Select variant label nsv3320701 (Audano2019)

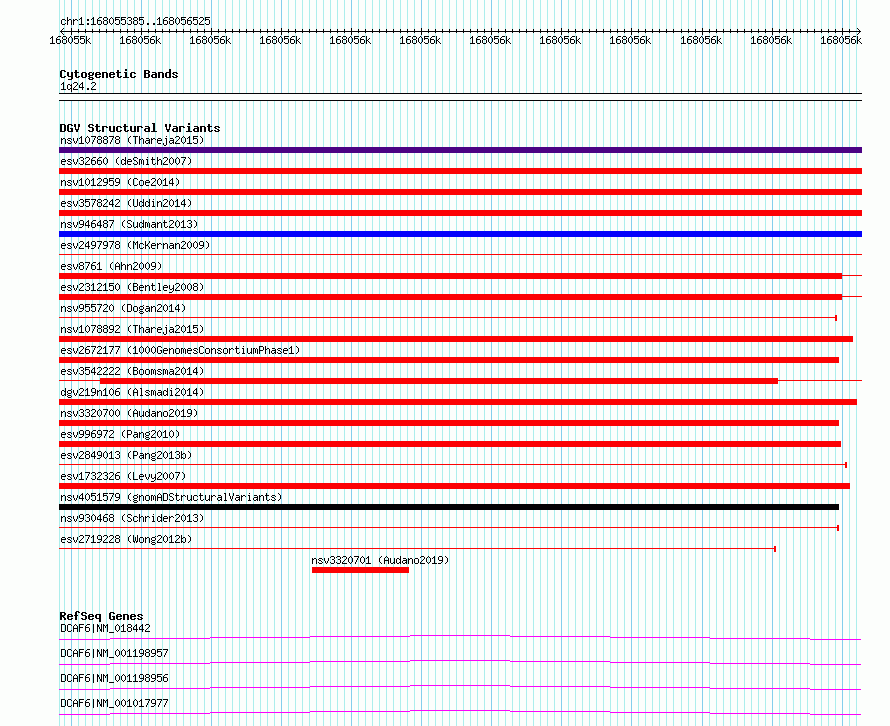point(380,560)
